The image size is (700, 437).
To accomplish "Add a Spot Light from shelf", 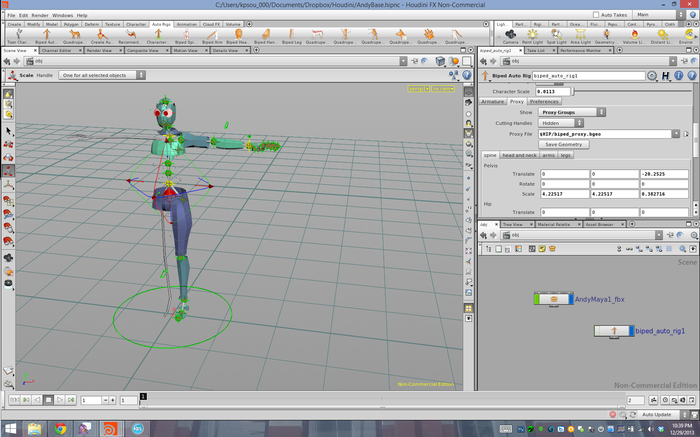I will (556, 36).
